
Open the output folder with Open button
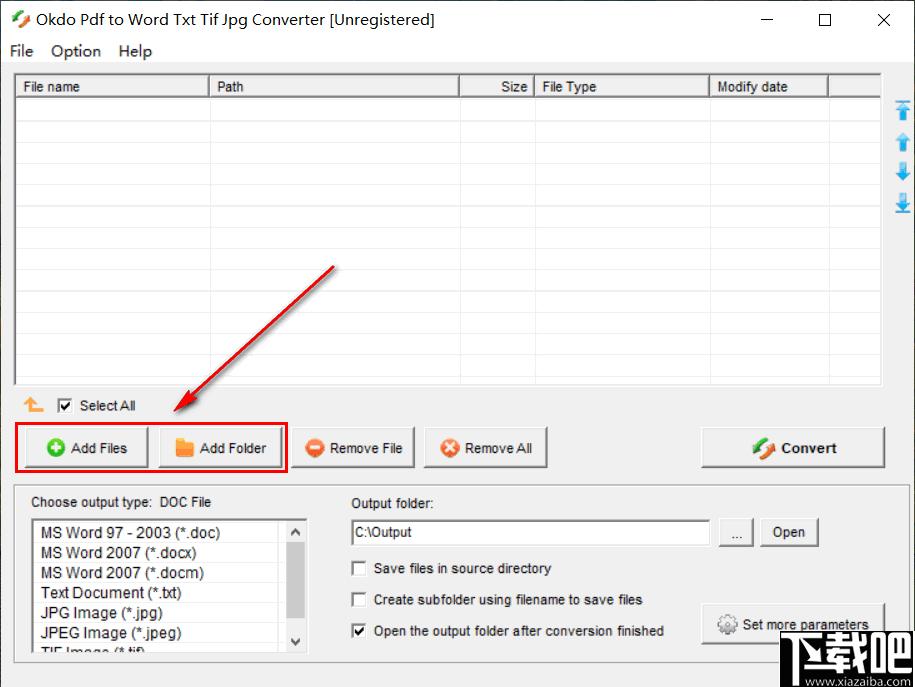(789, 532)
